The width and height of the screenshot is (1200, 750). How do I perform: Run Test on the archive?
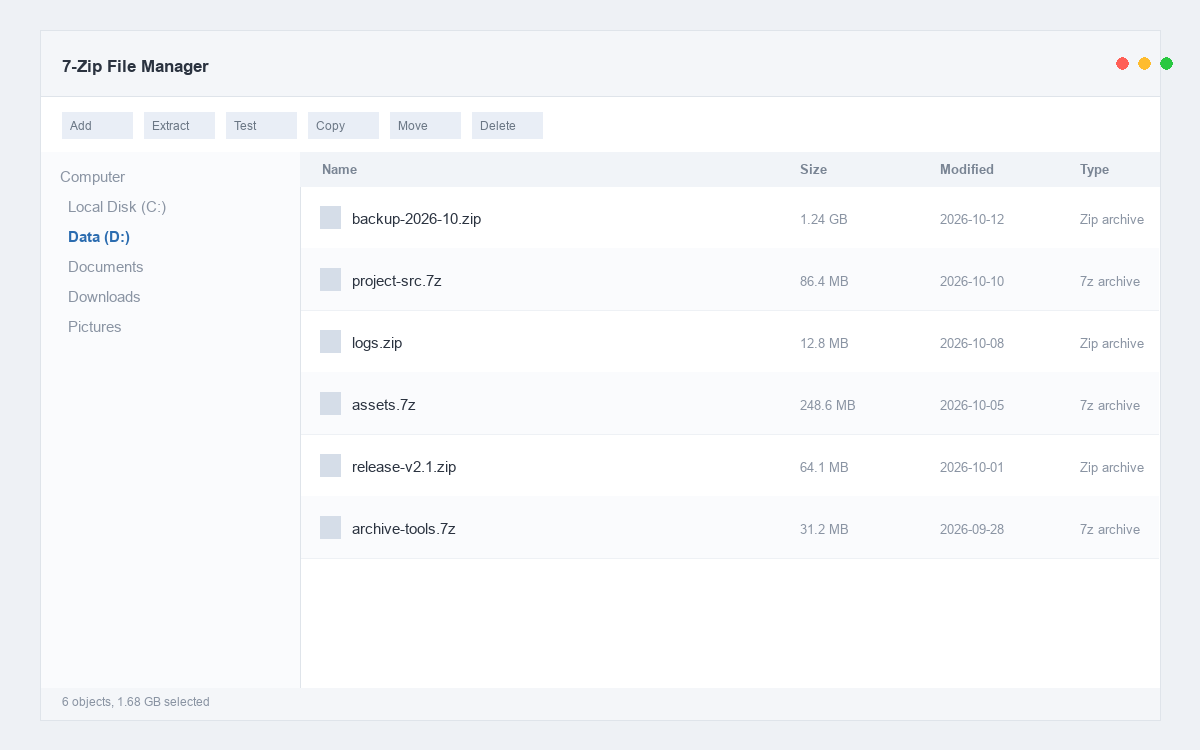point(261,125)
